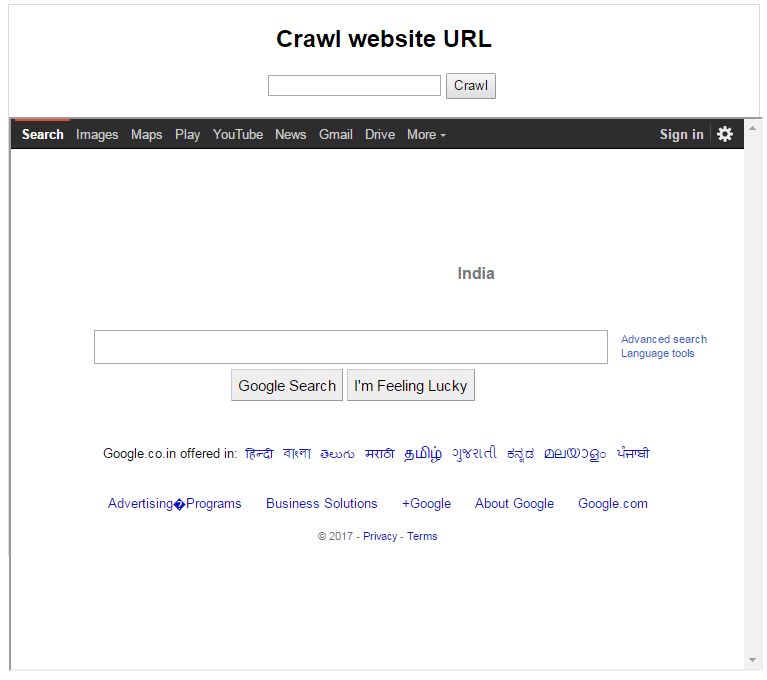Open the Language tools link
The width and height of the screenshot is (767, 680).
(657, 353)
